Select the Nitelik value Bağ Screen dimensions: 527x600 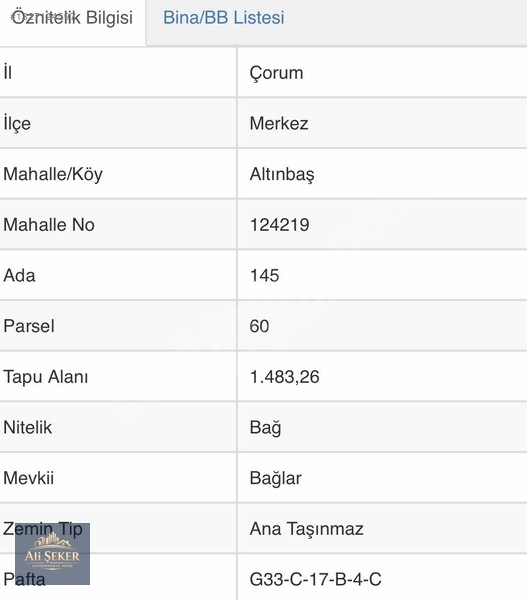tap(265, 428)
